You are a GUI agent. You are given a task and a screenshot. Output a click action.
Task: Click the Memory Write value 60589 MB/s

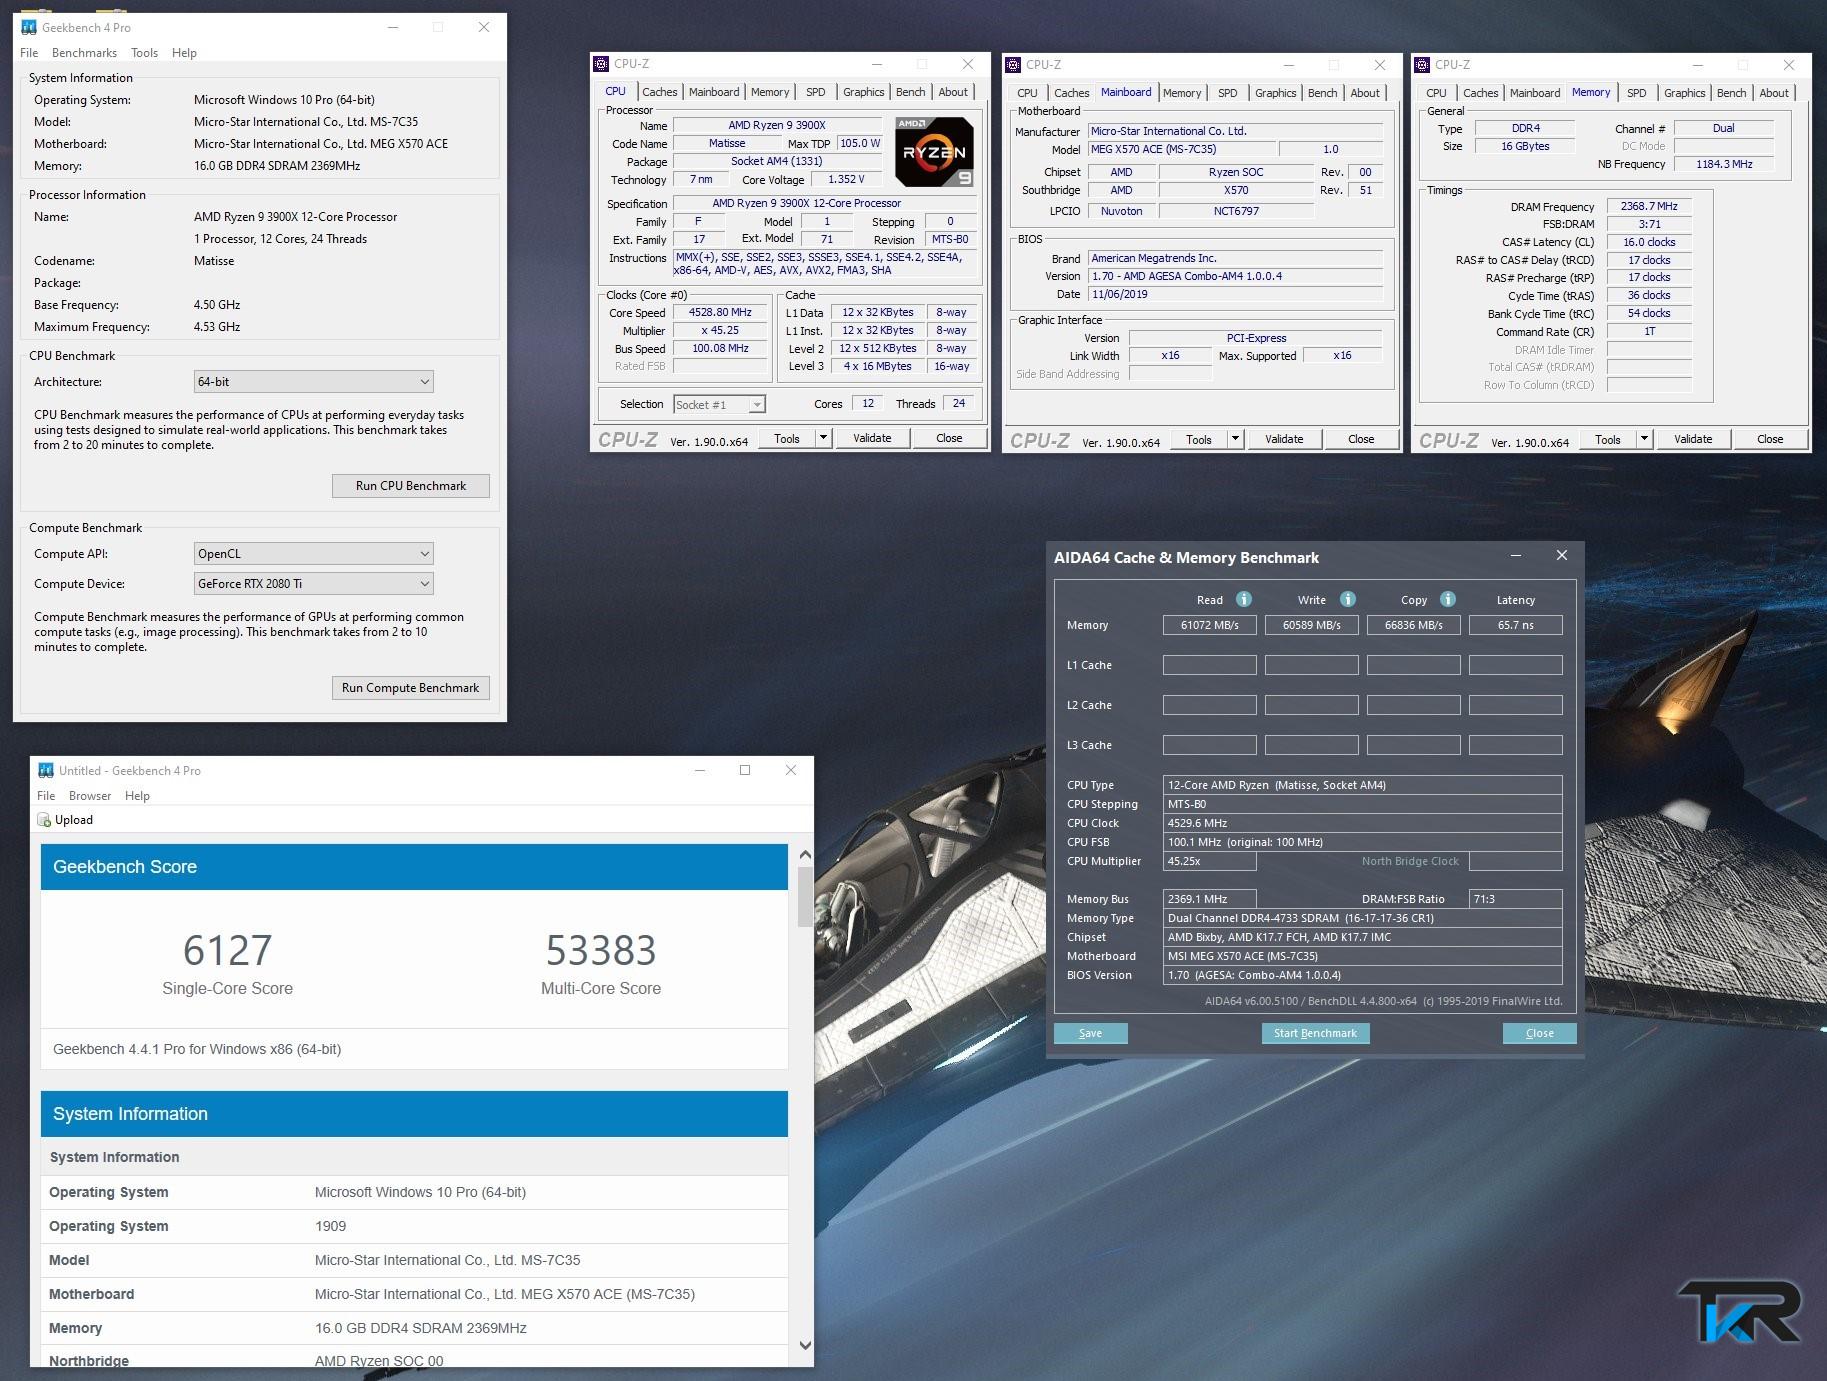coord(1311,625)
